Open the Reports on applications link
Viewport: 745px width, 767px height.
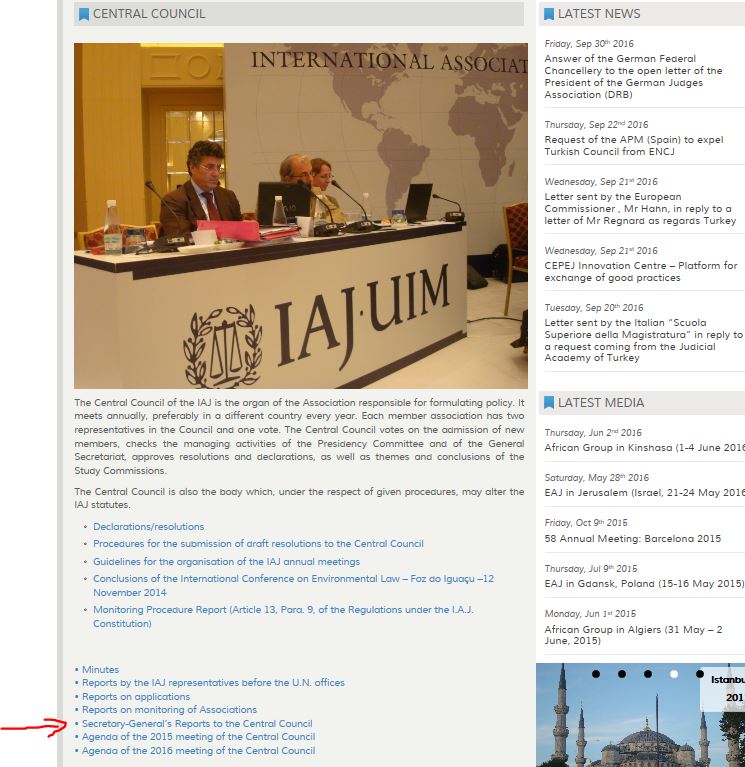click(136, 697)
